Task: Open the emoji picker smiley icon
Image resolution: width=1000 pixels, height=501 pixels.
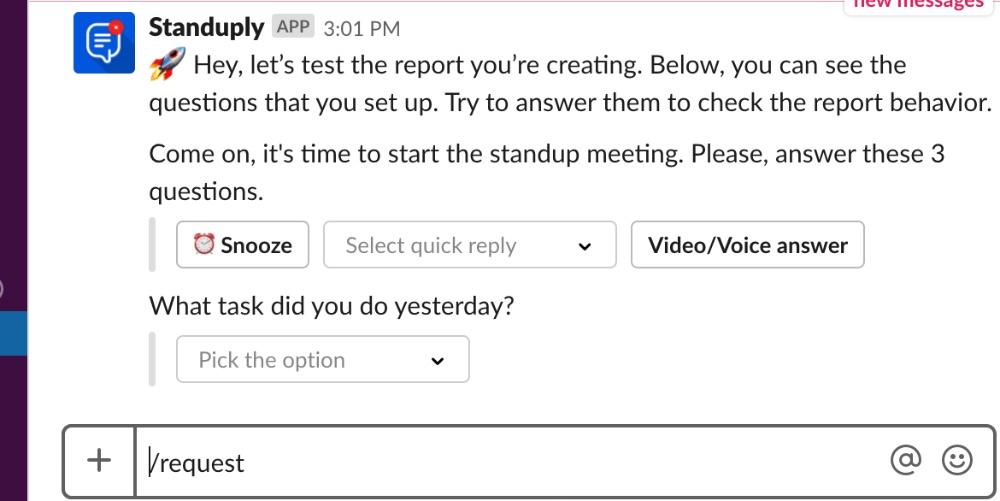Action: (x=957, y=460)
